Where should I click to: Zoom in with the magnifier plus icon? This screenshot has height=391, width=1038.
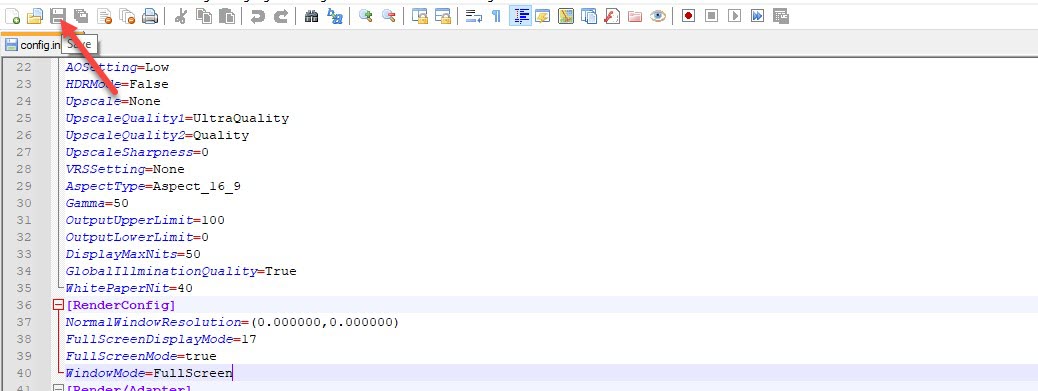point(365,17)
